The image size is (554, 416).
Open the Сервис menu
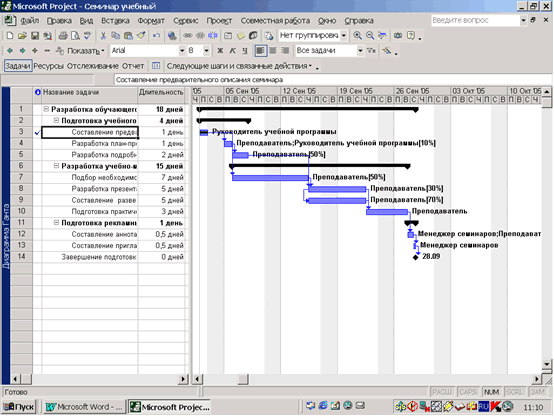[x=185, y=20]
